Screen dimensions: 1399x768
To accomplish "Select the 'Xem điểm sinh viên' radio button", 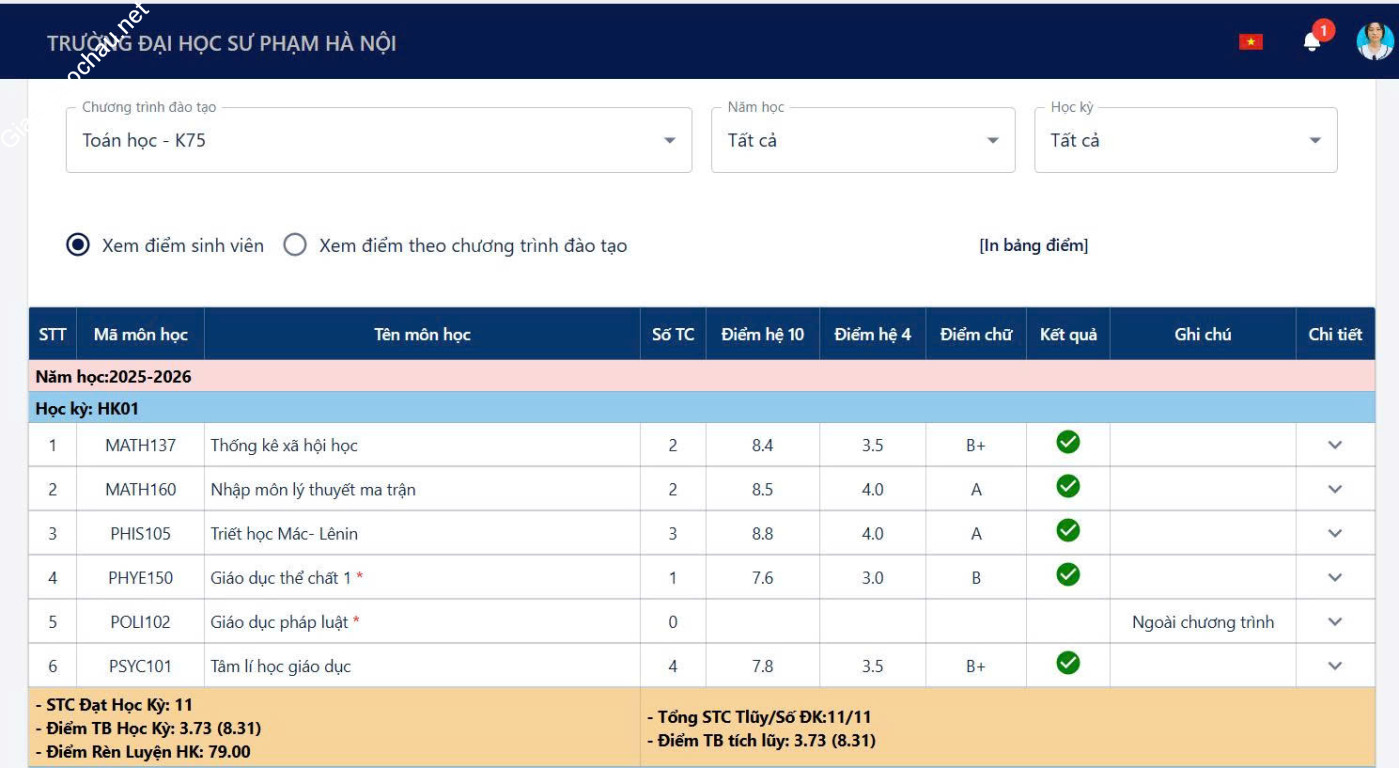I will pos(78,245).
